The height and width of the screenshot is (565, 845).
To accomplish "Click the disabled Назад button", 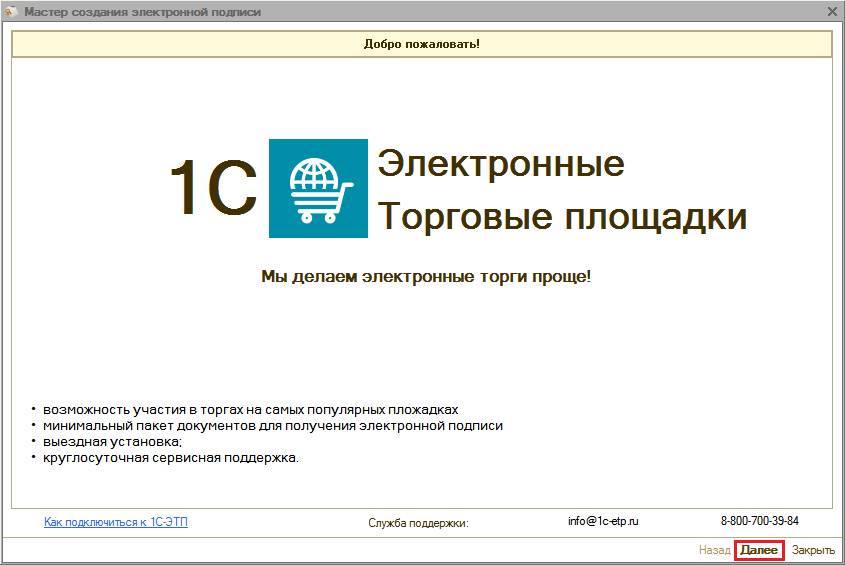I will [715, 550].
